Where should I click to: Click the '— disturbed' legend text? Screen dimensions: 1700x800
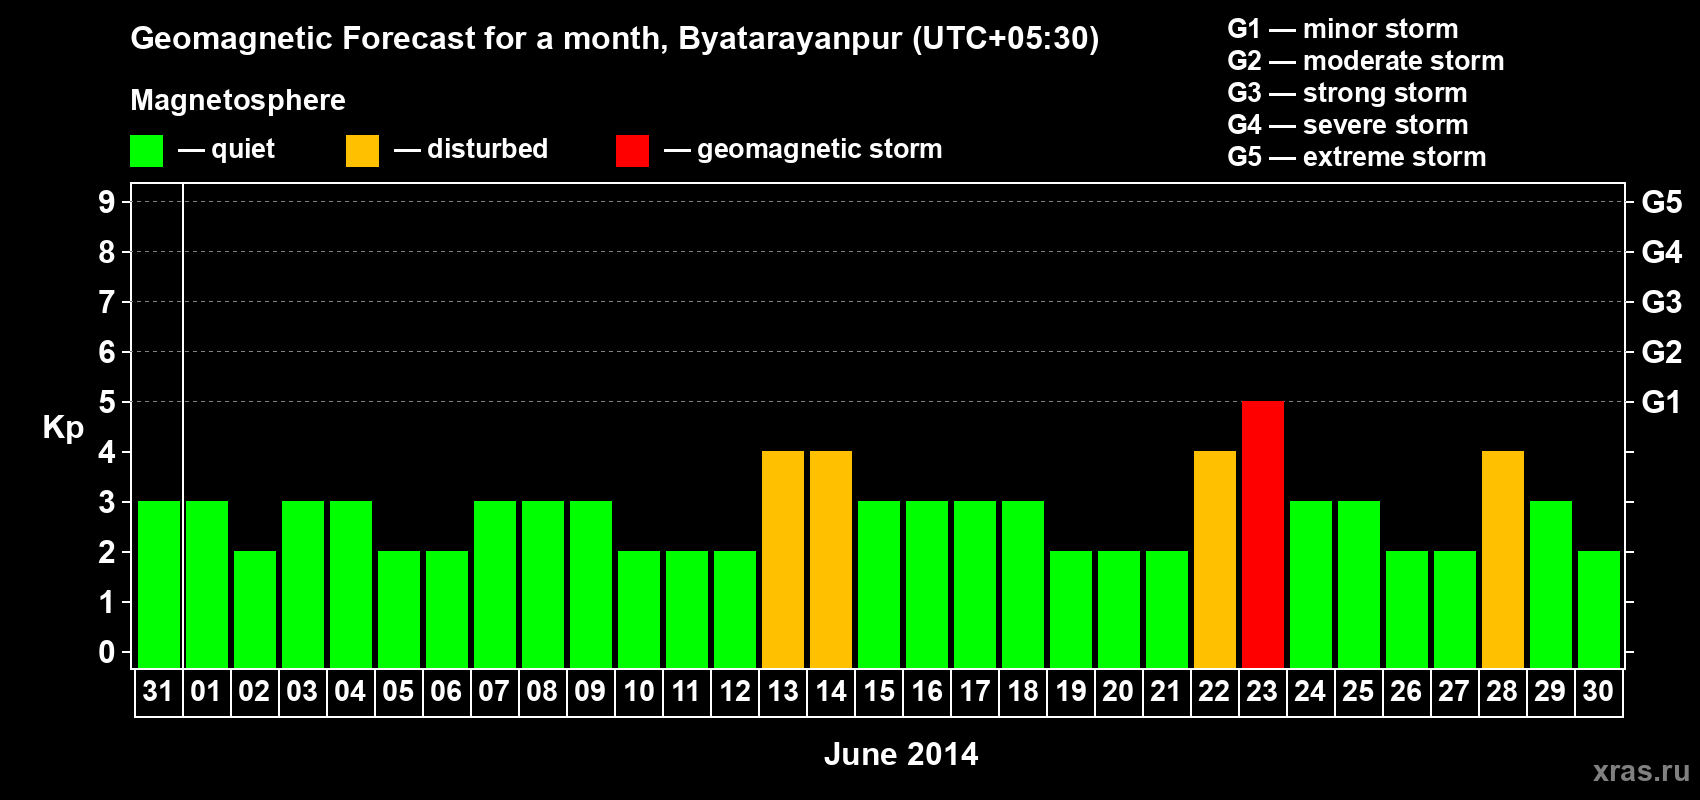pyautogui.click(x=471, y=149)
